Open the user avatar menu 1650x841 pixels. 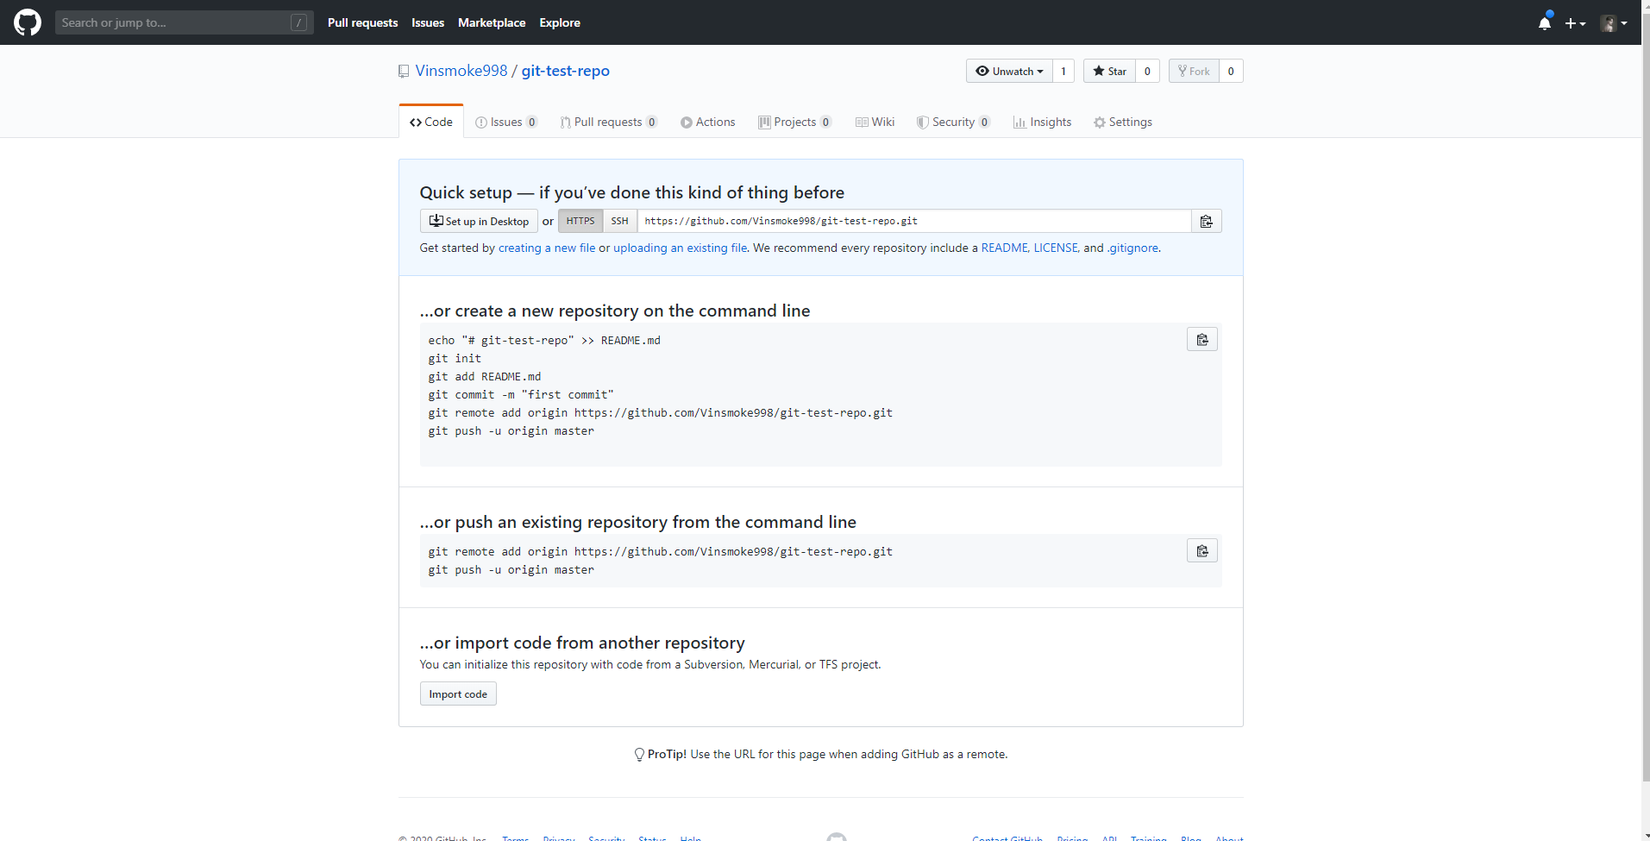[x=1613, y=23]
